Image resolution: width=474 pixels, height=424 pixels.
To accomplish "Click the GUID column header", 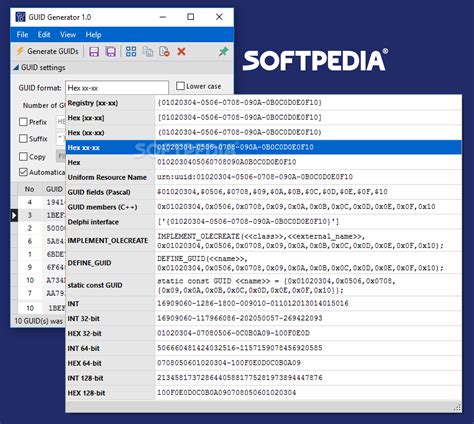I will [54, 189].
